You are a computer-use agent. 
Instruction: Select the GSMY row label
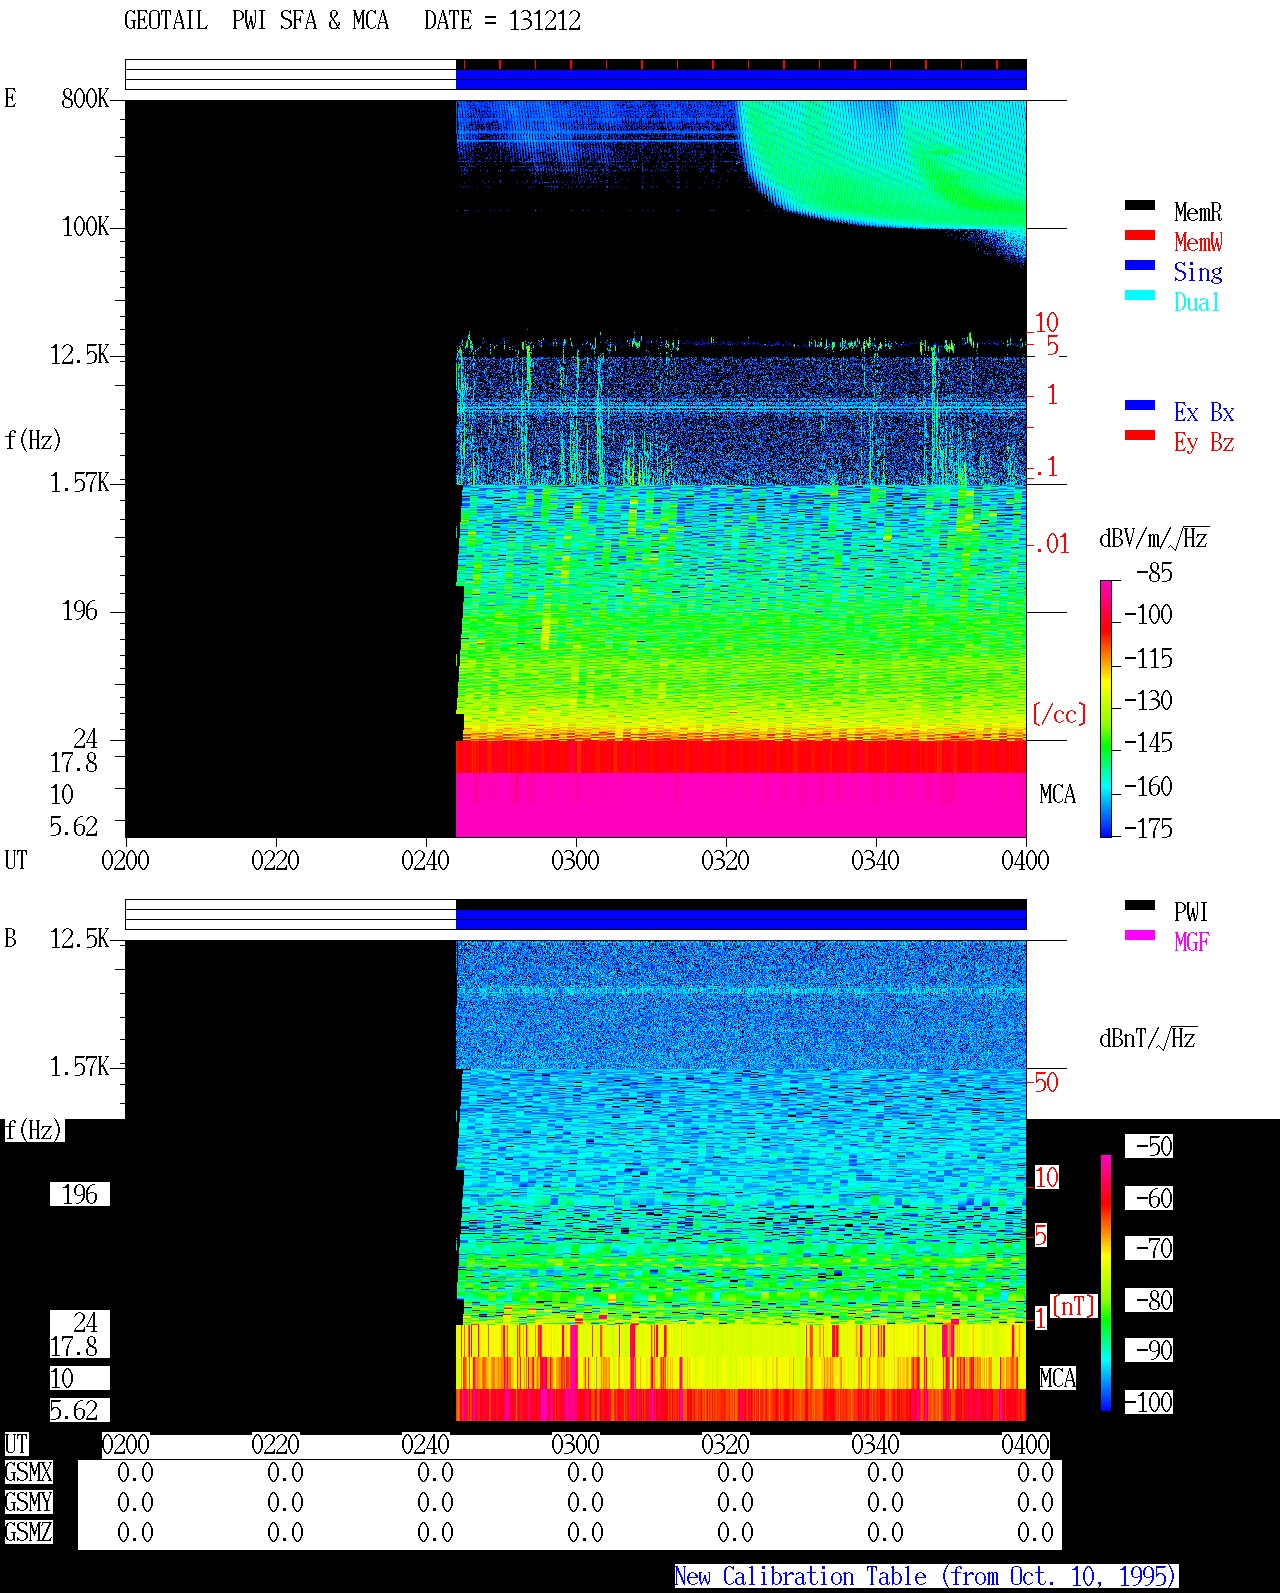tap(28, 1502)
